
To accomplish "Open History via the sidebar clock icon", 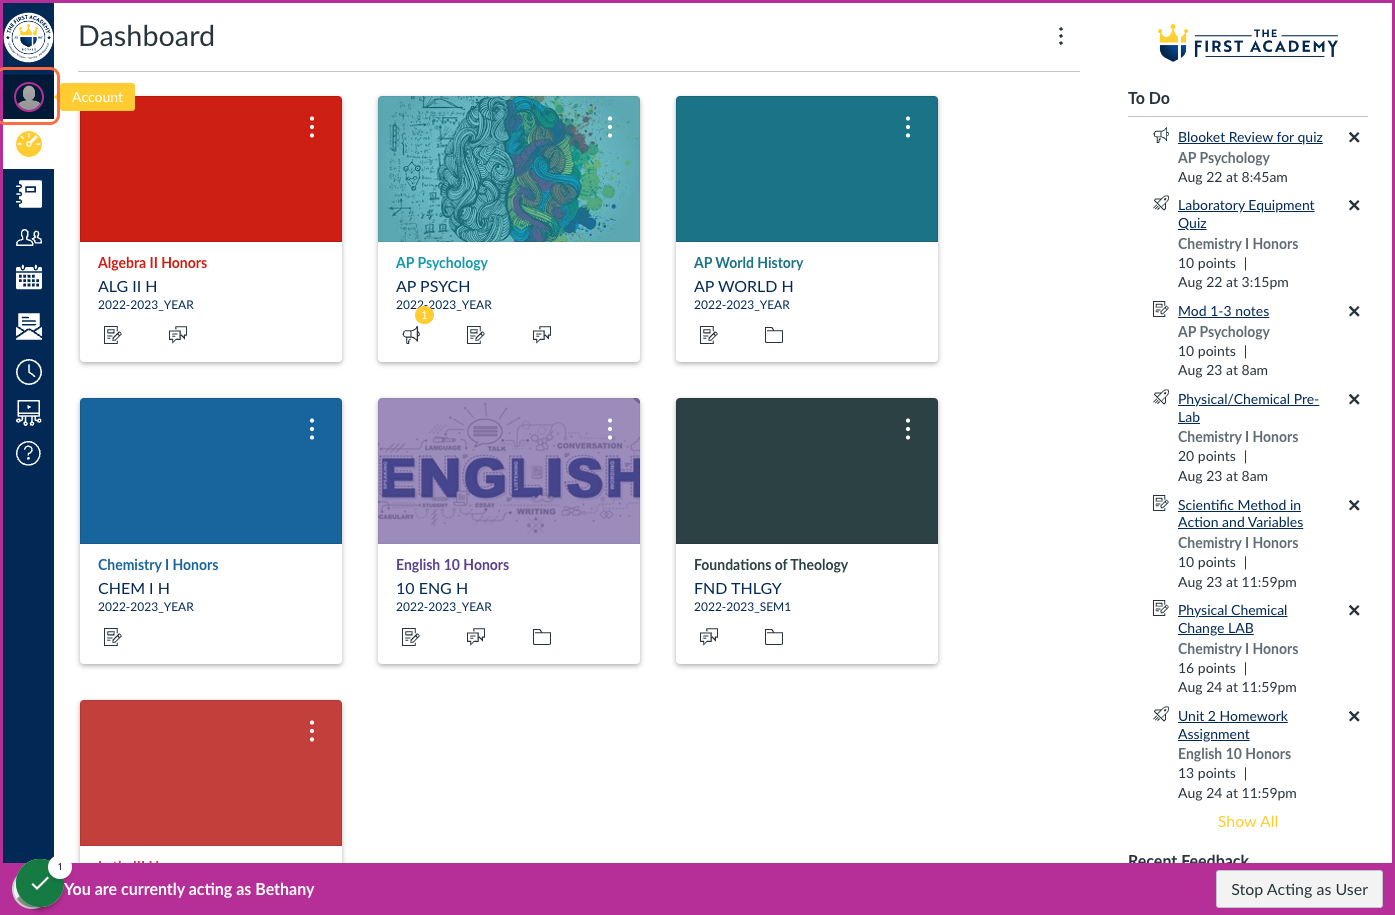I will tap(29, 372).
